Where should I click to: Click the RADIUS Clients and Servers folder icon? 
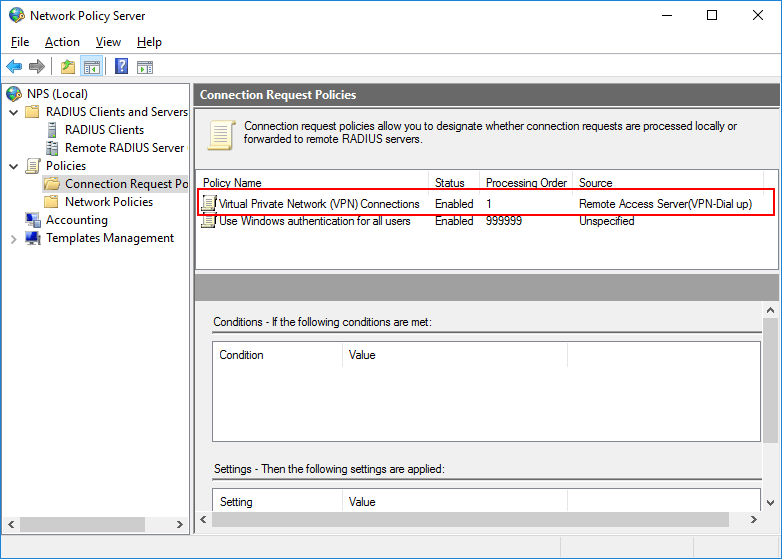click(x=32, y=112)
